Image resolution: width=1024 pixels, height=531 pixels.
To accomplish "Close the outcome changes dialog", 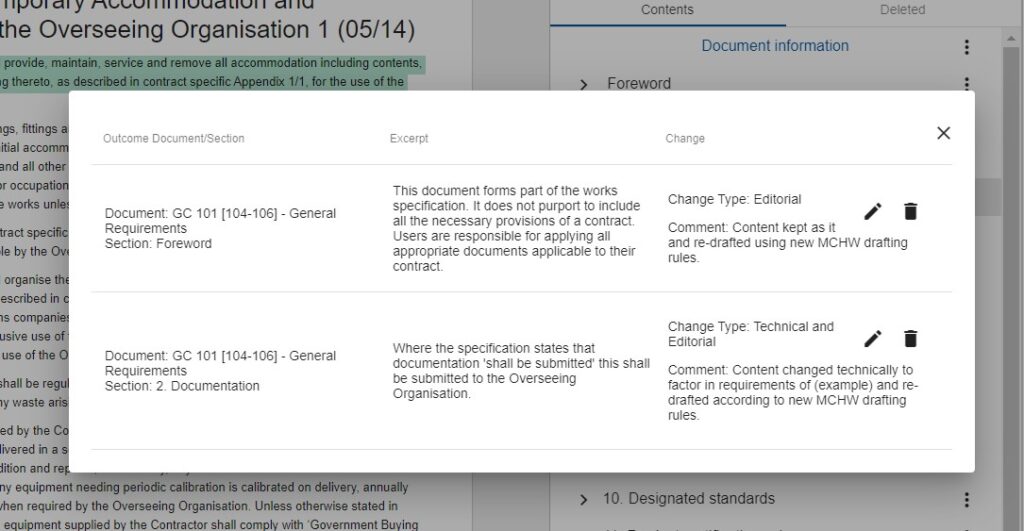I will pos(943,133).
